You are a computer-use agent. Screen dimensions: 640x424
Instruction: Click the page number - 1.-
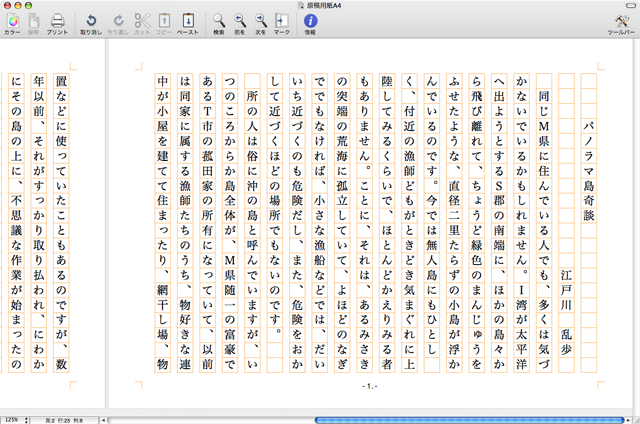pyautogui.click(x=370, y=386)
